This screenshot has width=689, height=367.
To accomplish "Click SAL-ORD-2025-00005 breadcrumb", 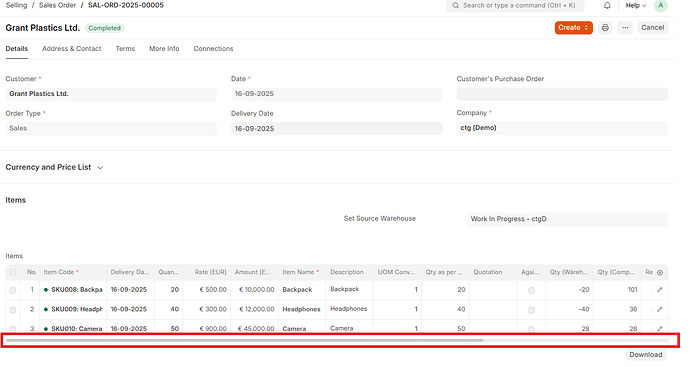I will point(126,5).
